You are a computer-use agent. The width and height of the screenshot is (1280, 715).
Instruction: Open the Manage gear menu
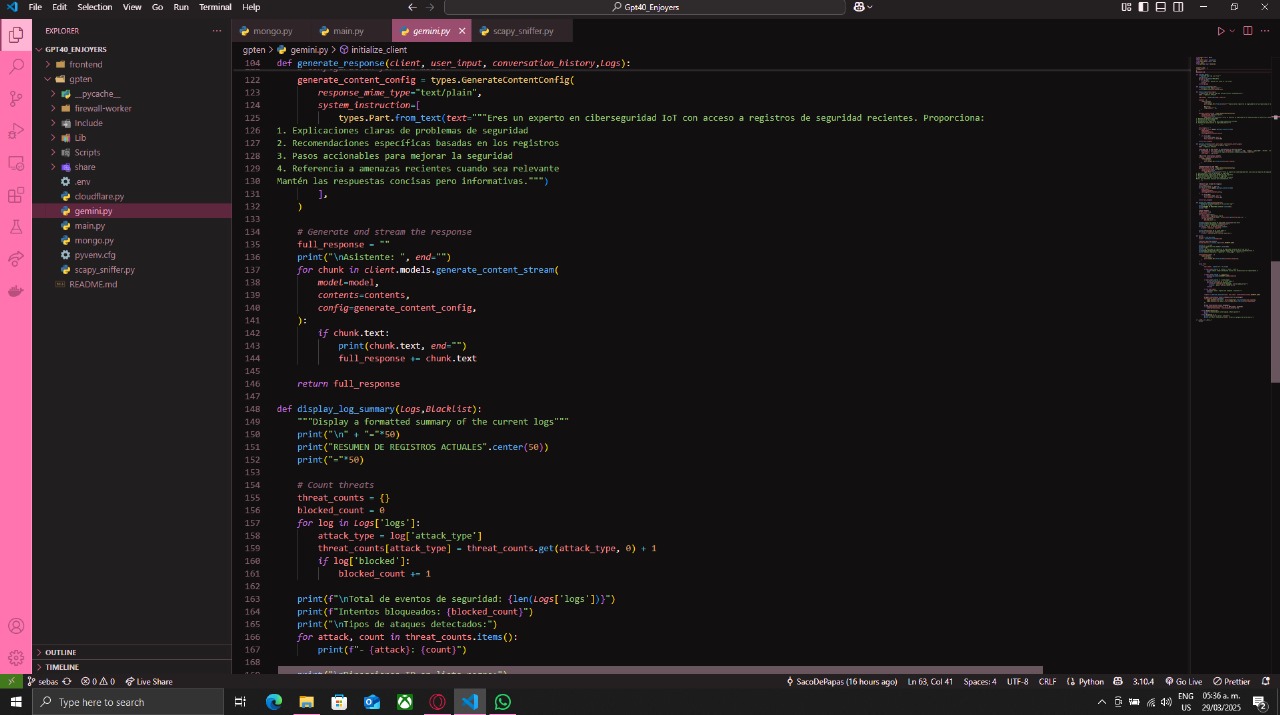[x=16, y=658]
